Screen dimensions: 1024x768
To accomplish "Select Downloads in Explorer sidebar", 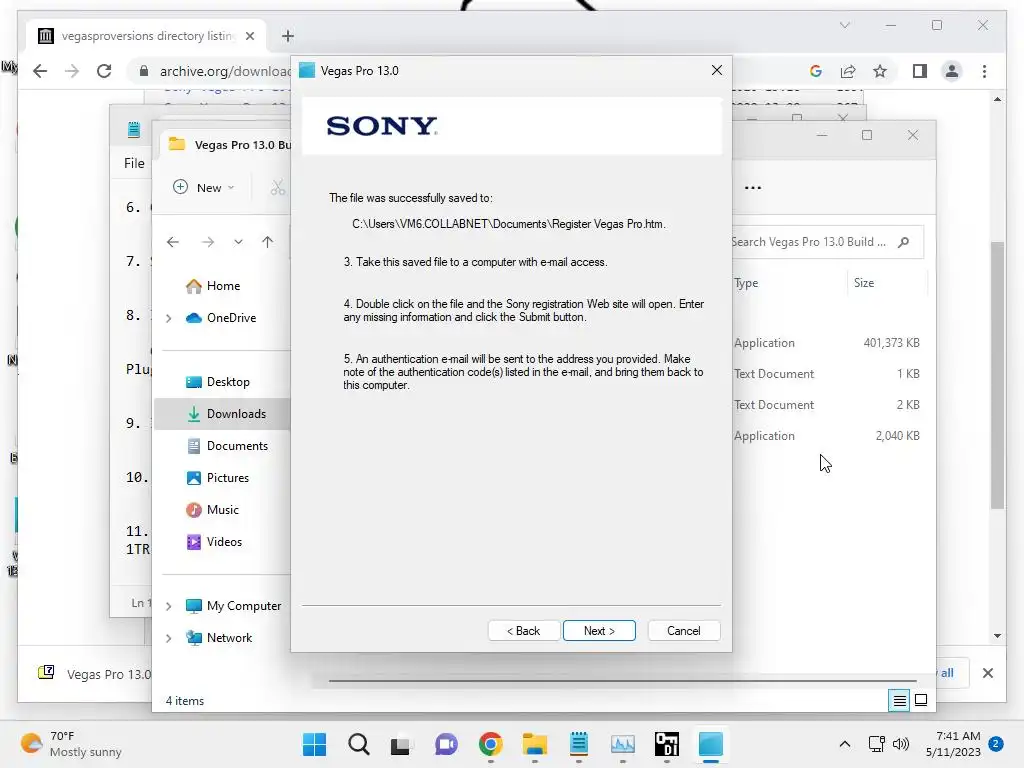I will tap(222, 414).
